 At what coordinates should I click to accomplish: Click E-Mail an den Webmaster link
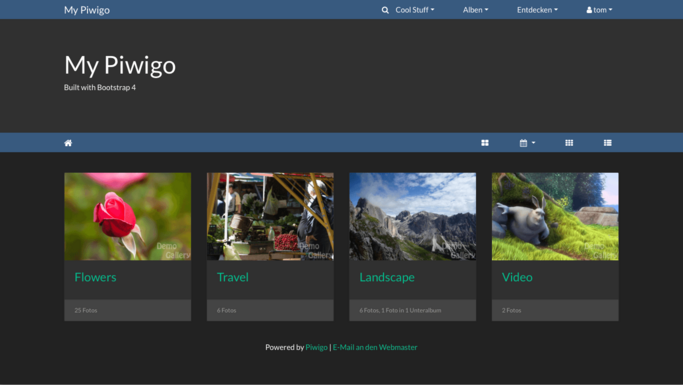(375, 348)
